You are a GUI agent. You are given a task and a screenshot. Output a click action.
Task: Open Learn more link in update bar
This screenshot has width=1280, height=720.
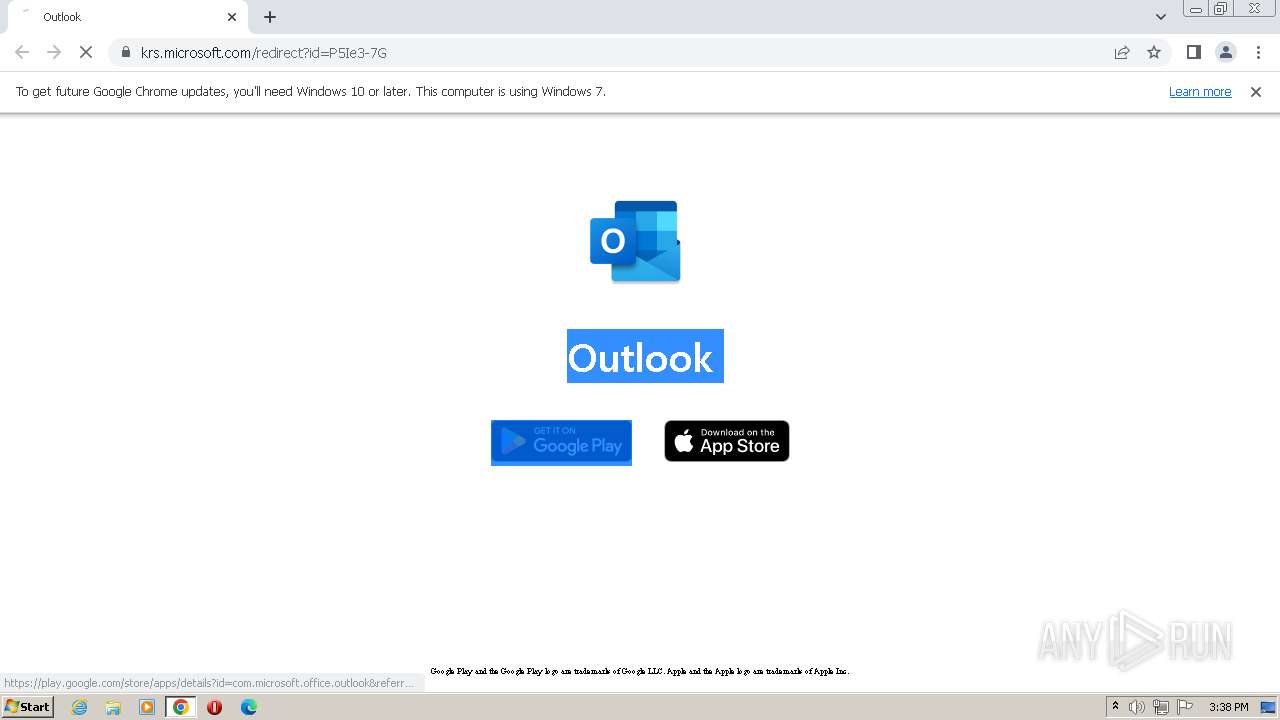pyautogui.click(x=1200, y=91)
